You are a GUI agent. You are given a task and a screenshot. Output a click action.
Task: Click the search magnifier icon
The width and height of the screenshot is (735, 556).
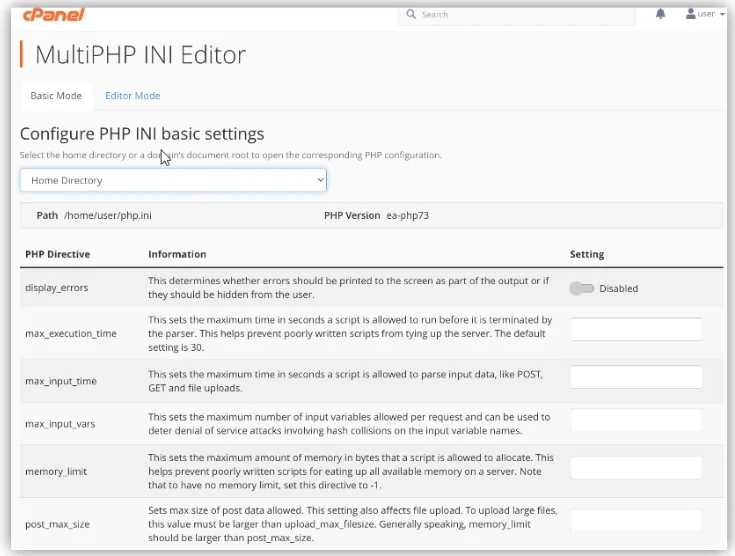point(411,15)
